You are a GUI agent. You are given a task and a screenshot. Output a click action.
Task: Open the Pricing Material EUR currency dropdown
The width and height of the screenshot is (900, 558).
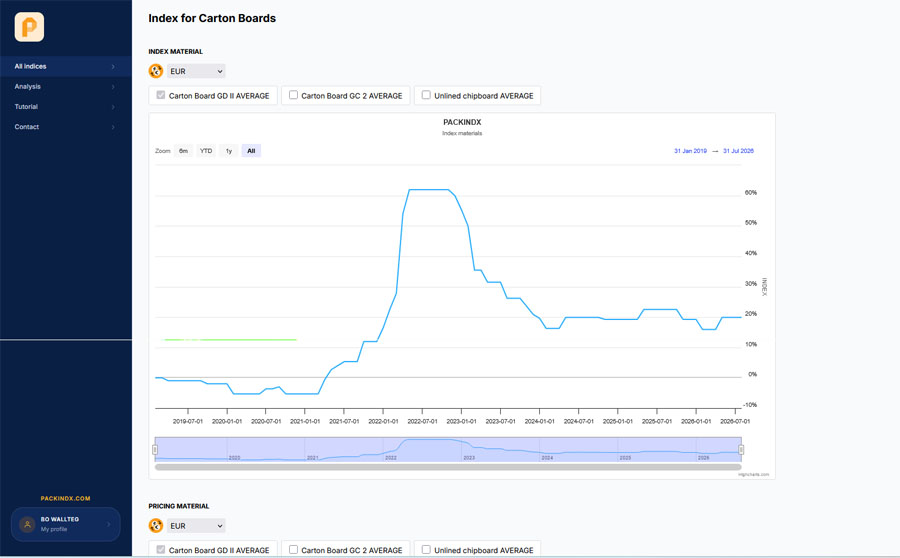[x=196, y=525]
